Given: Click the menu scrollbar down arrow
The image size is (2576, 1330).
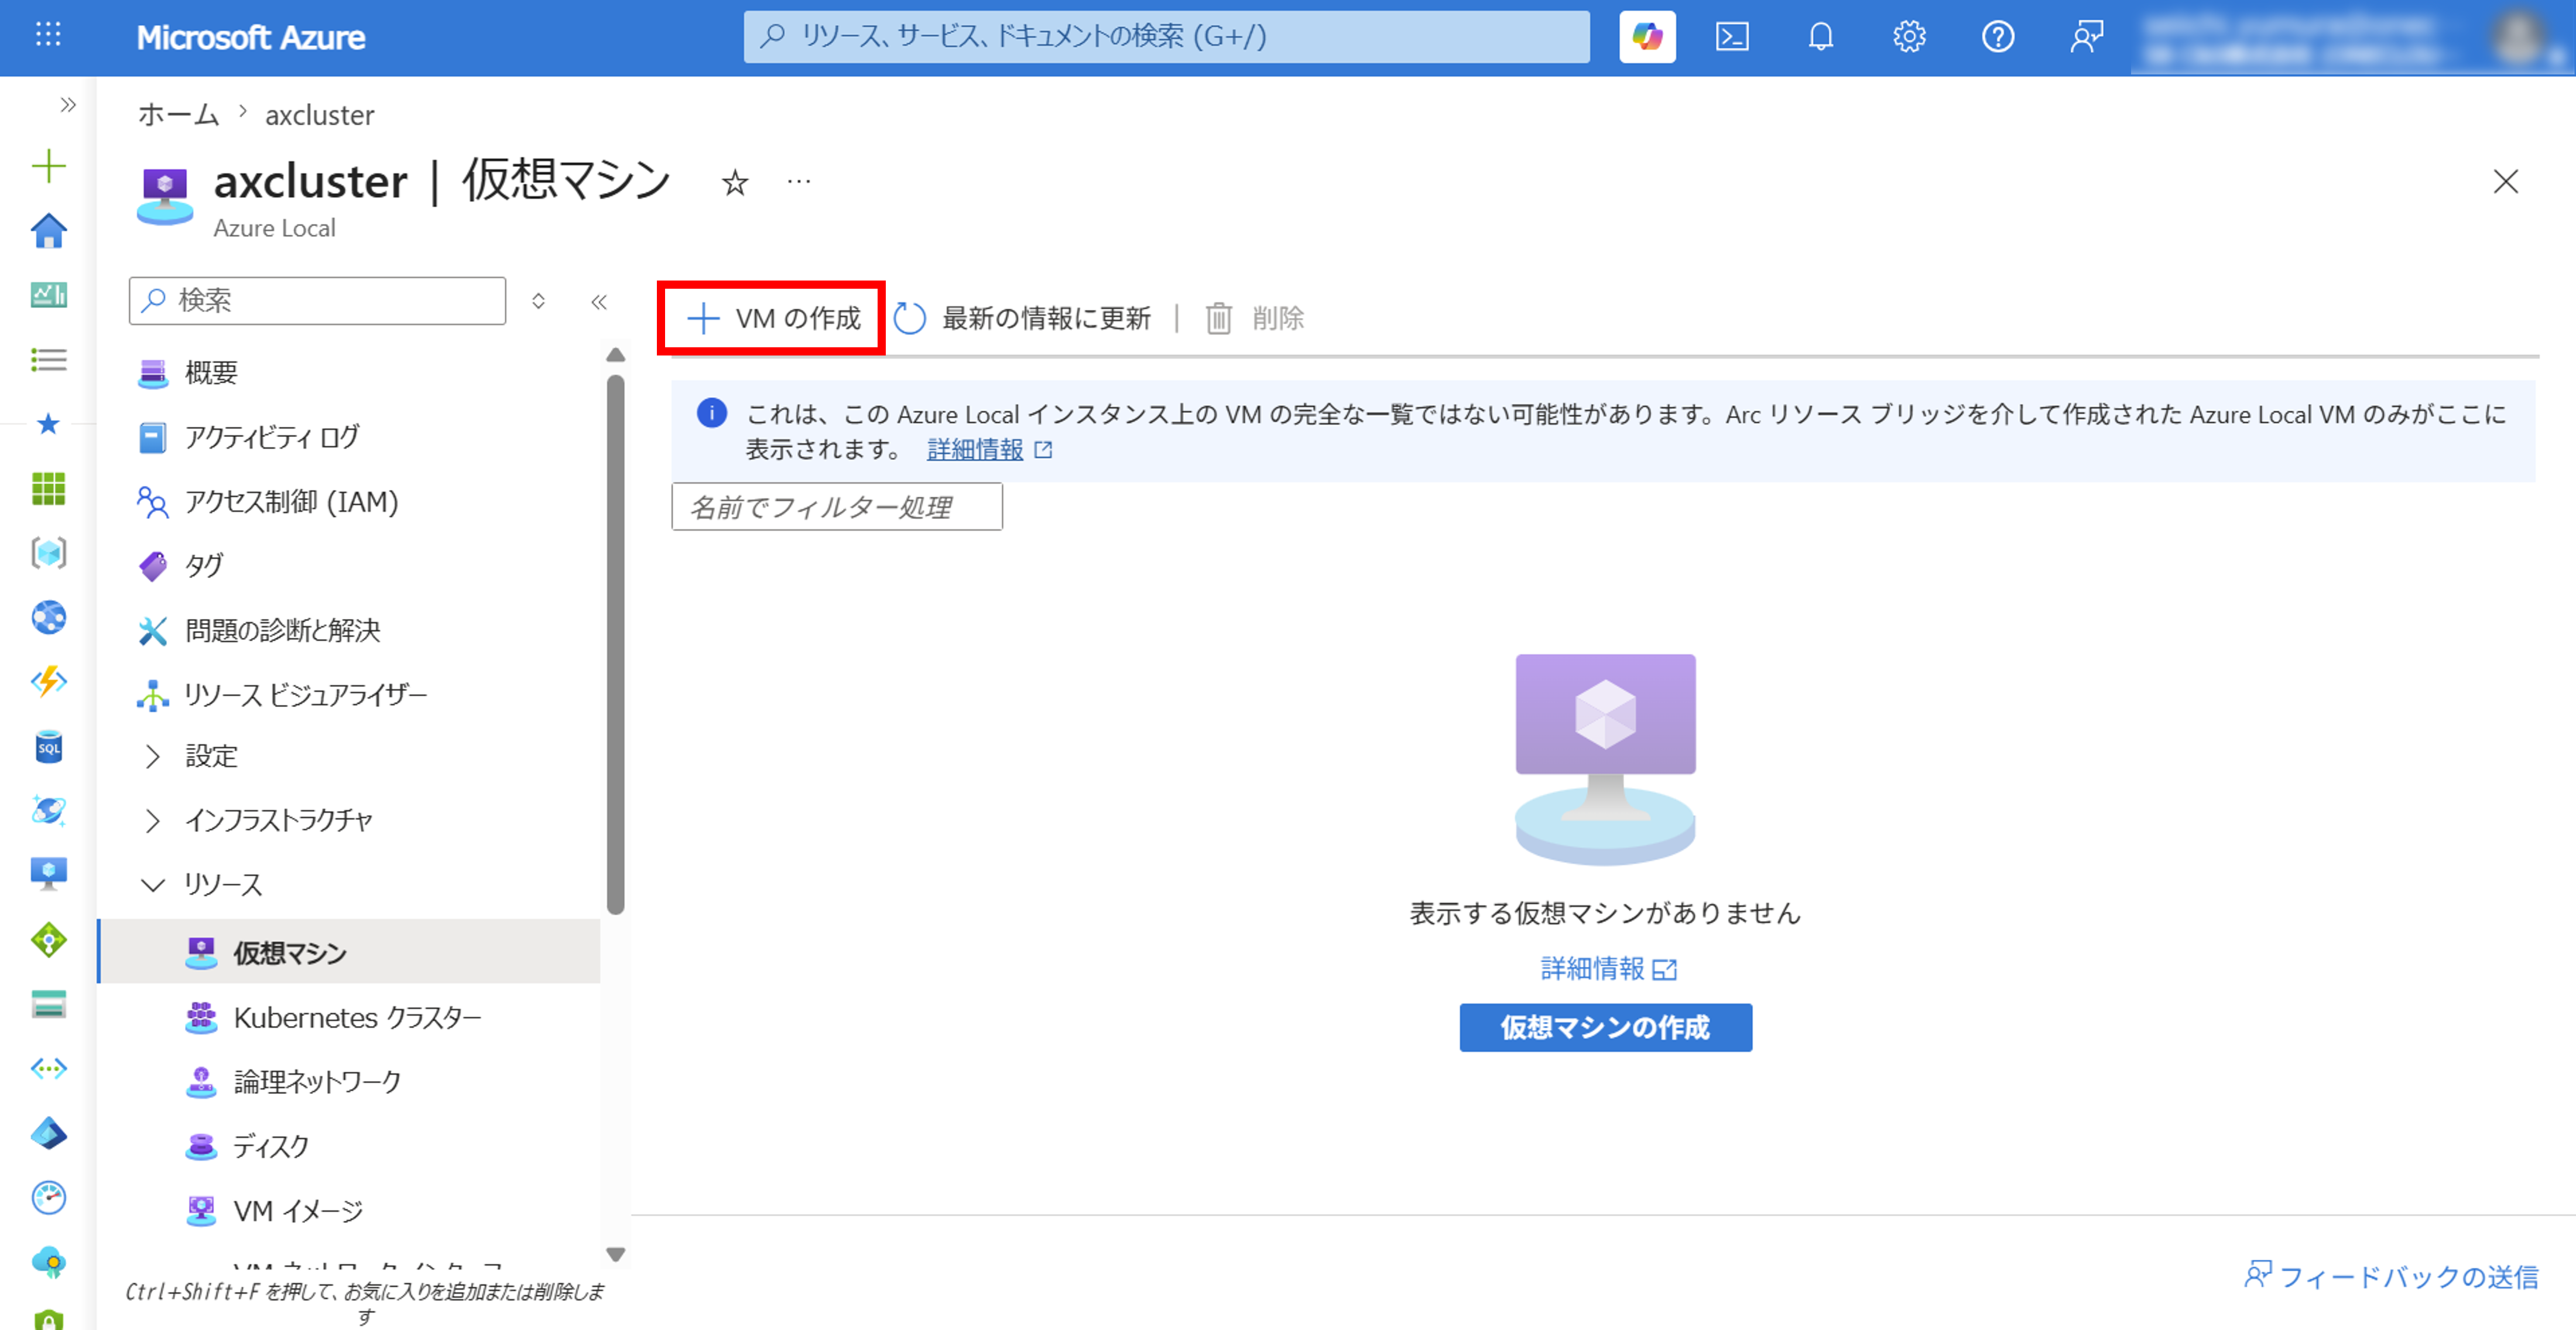Looking at the screenshot, I should point(616,1254).
